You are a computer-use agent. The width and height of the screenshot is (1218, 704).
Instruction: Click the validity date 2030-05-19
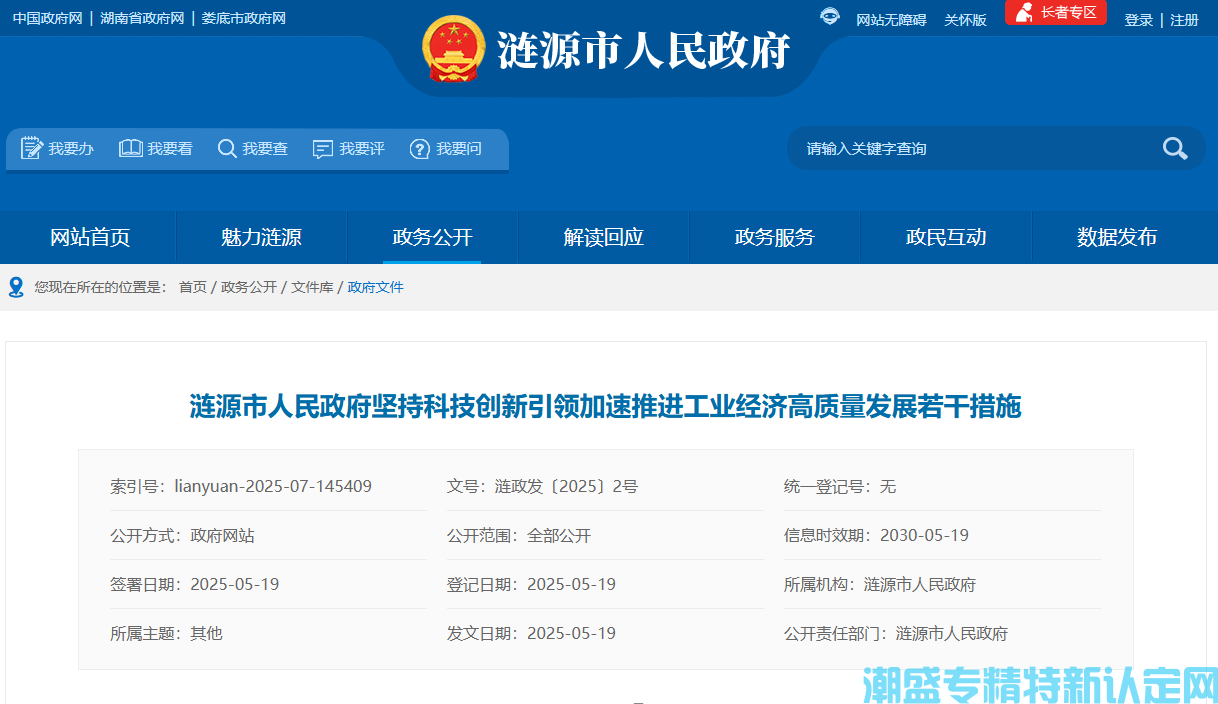(924, 535)
